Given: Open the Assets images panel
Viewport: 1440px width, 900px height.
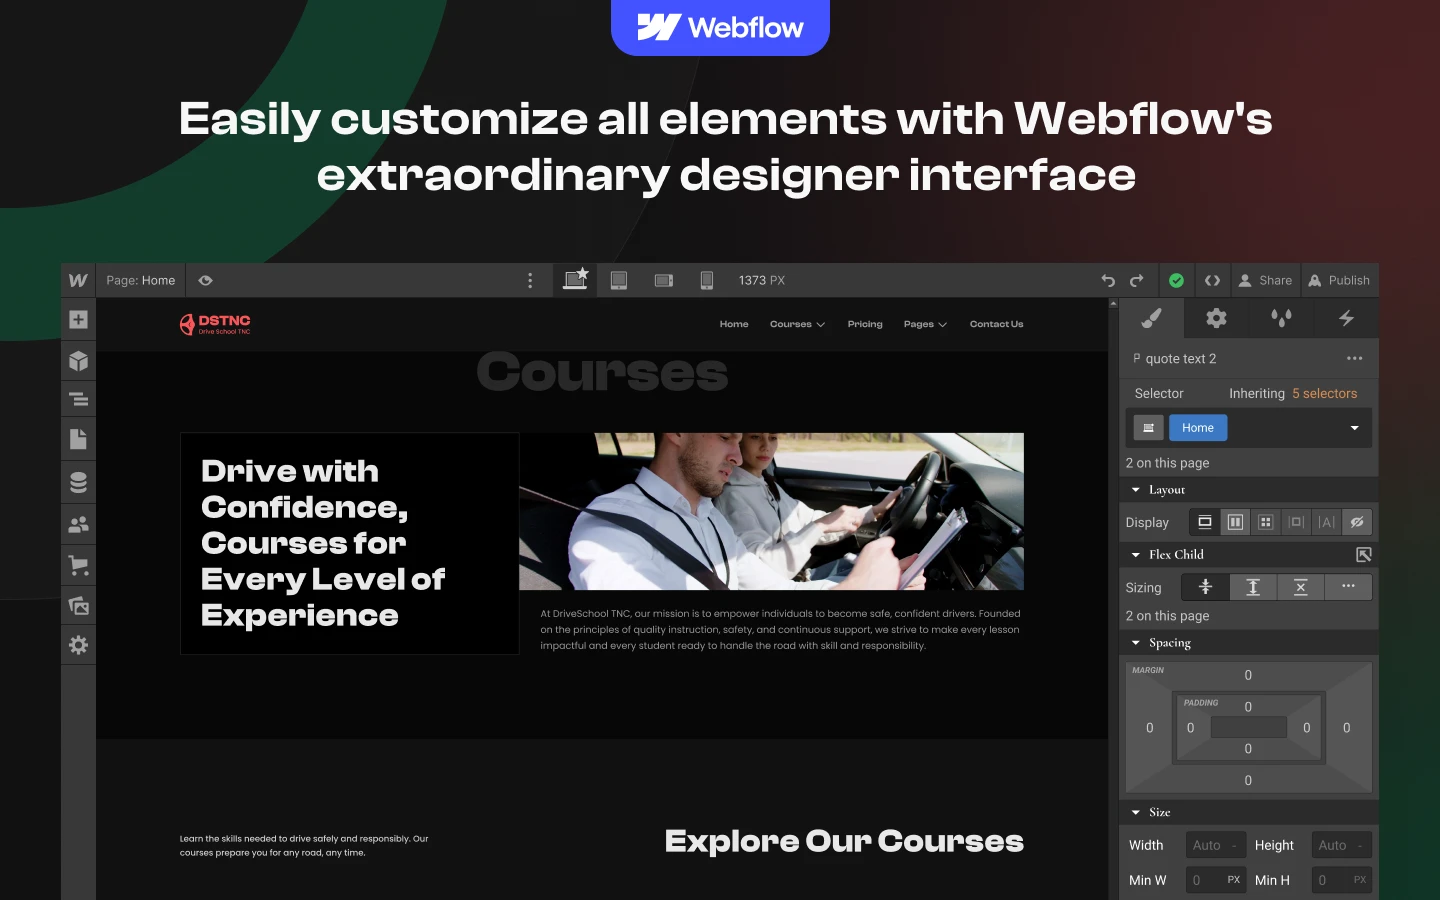Looking at the screenshot, I should coord(78,605).
